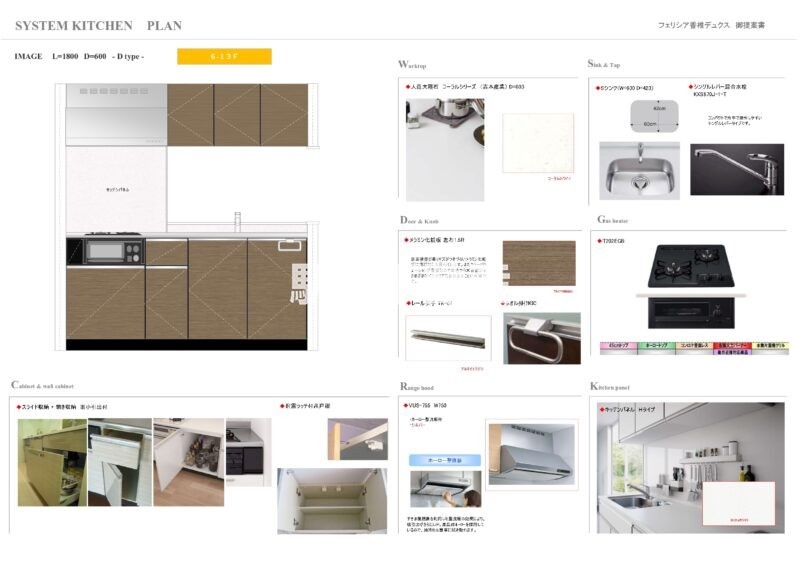Viewport: 800px width, 566px height.
Task: Click the SYSTEM KITCHEN PLAN title
Action: coord(98,24)
